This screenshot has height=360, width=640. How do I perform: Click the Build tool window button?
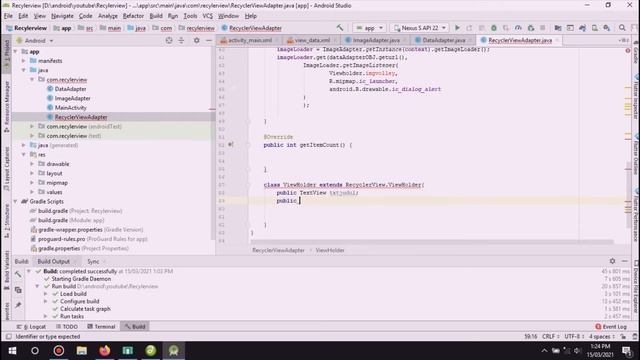point(135,327)
